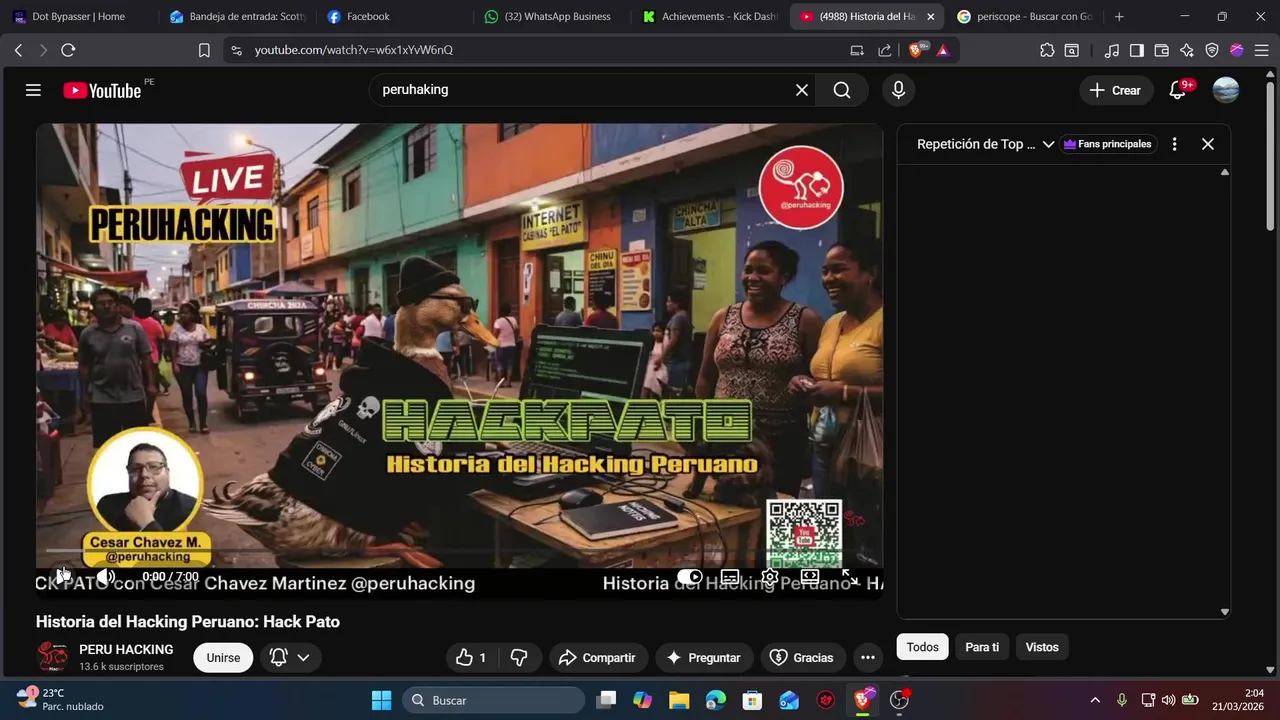The height and width of the screenshot is (720, 1280).
Task: Mute the video volume
Action: (x=105, y=577)
